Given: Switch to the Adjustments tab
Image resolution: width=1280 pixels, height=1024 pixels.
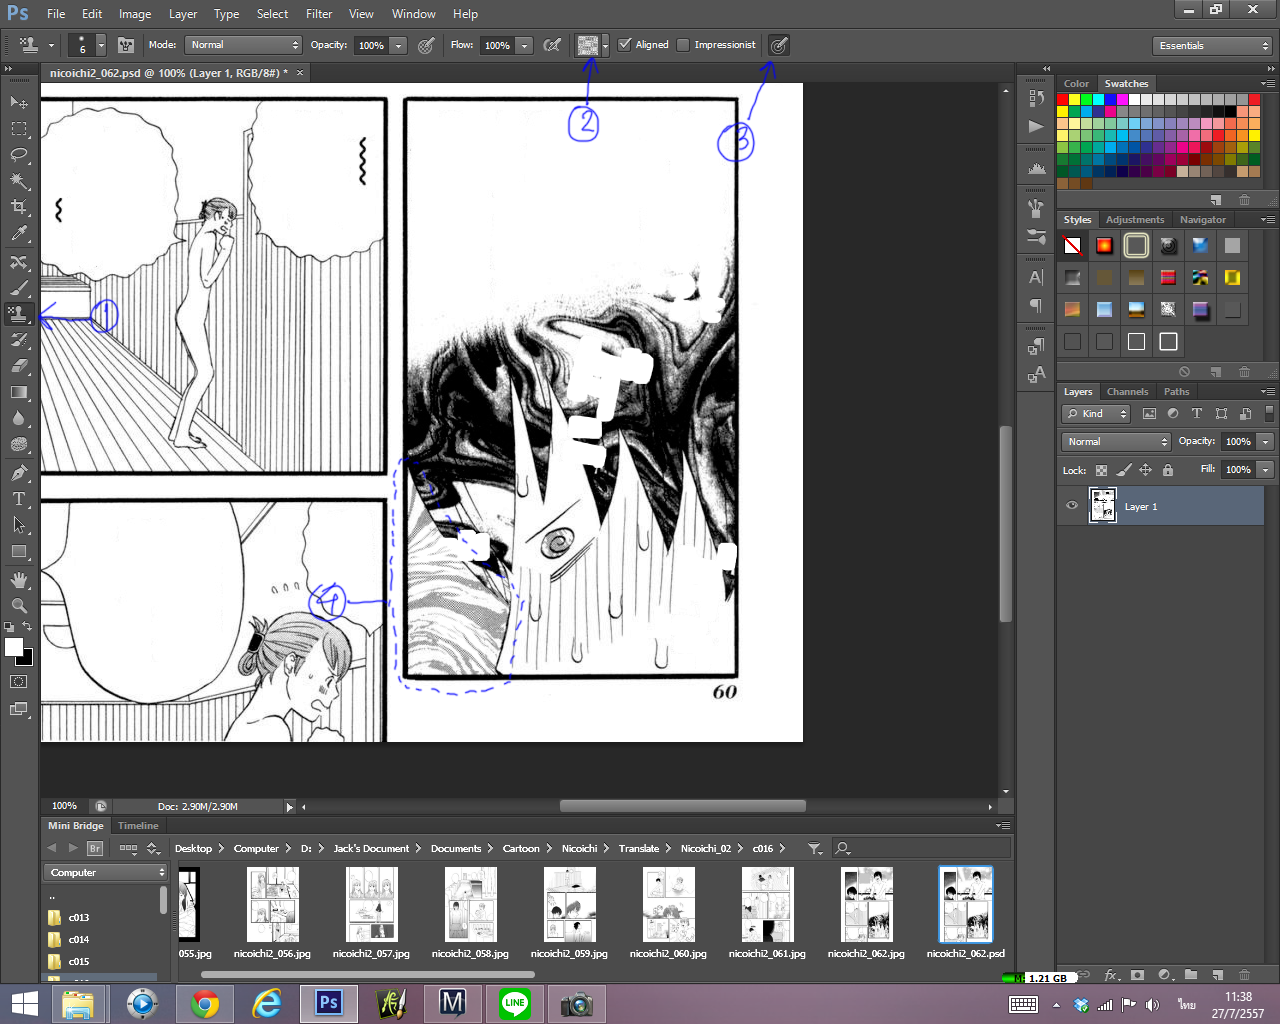Looking at the screenshot, I should [x=1135, y=220].
